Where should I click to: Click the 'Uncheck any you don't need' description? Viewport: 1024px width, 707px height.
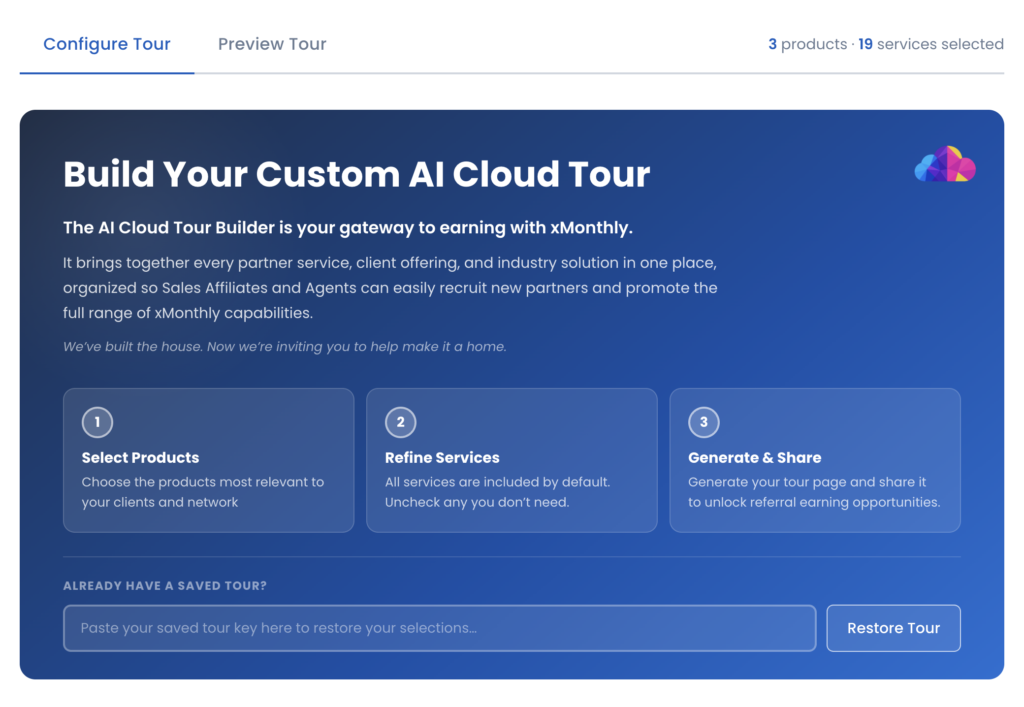(x=477, y=502)
